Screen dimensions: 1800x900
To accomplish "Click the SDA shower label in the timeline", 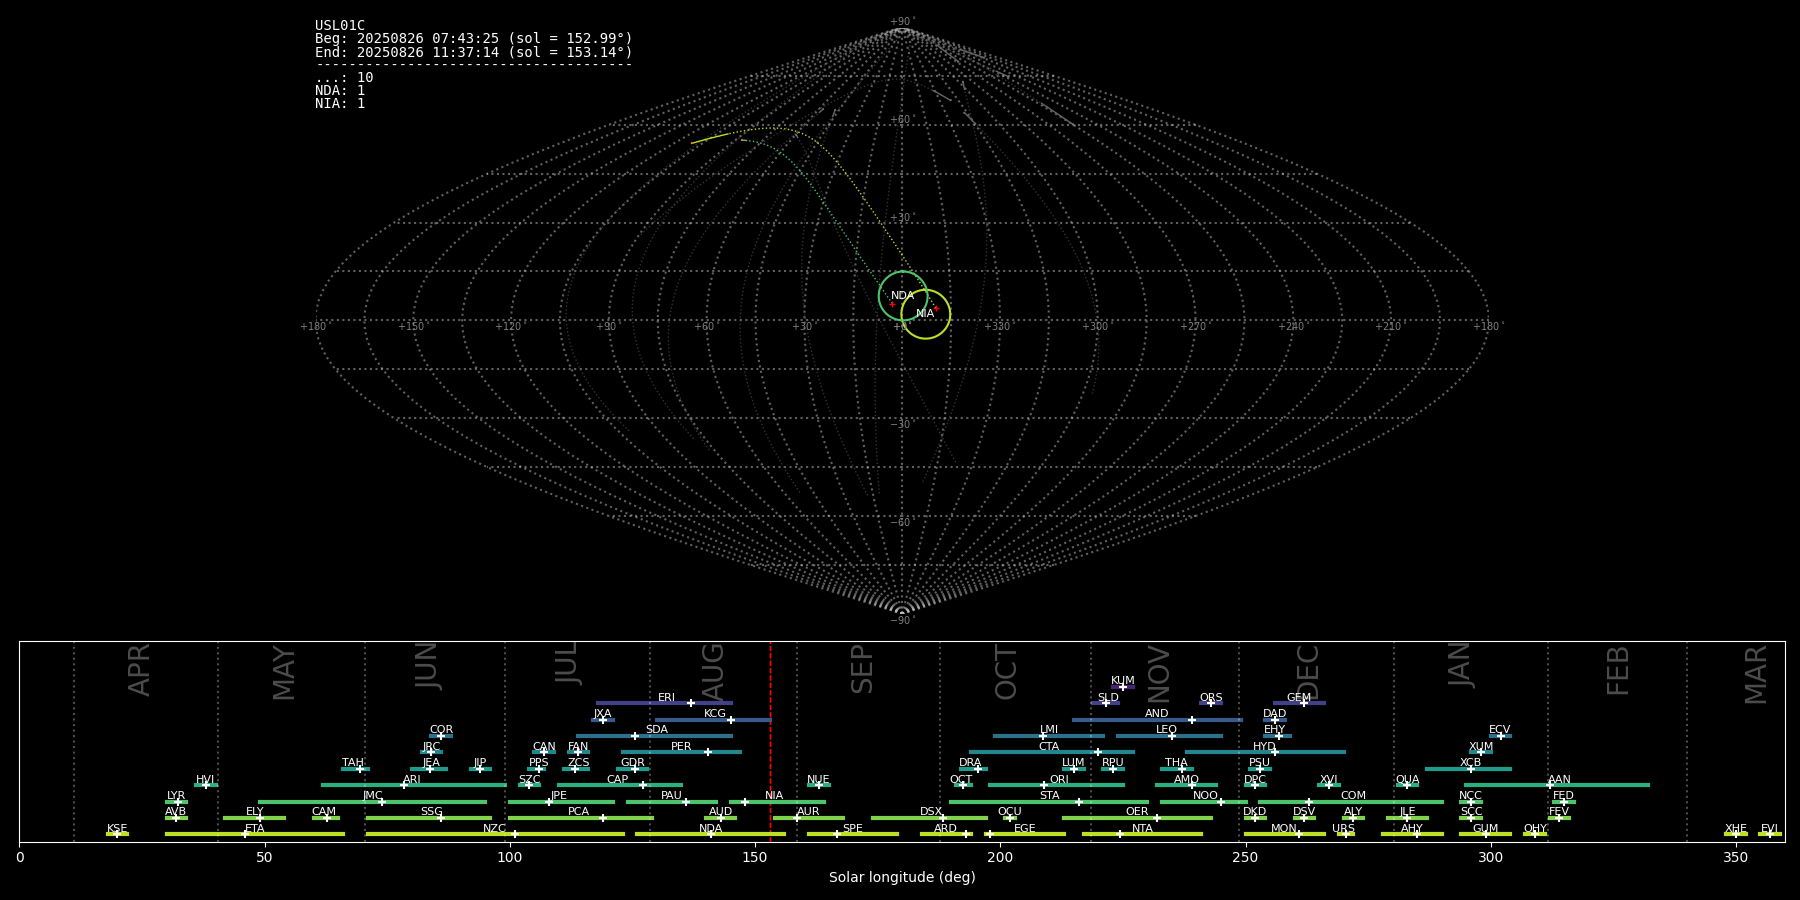I will tap(657, 730).
